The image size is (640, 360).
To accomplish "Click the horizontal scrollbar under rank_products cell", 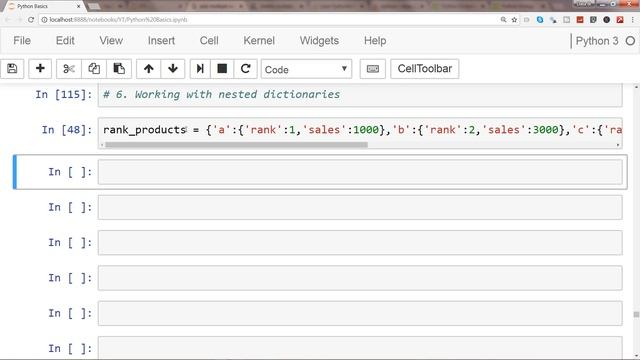I will point(236,144).
